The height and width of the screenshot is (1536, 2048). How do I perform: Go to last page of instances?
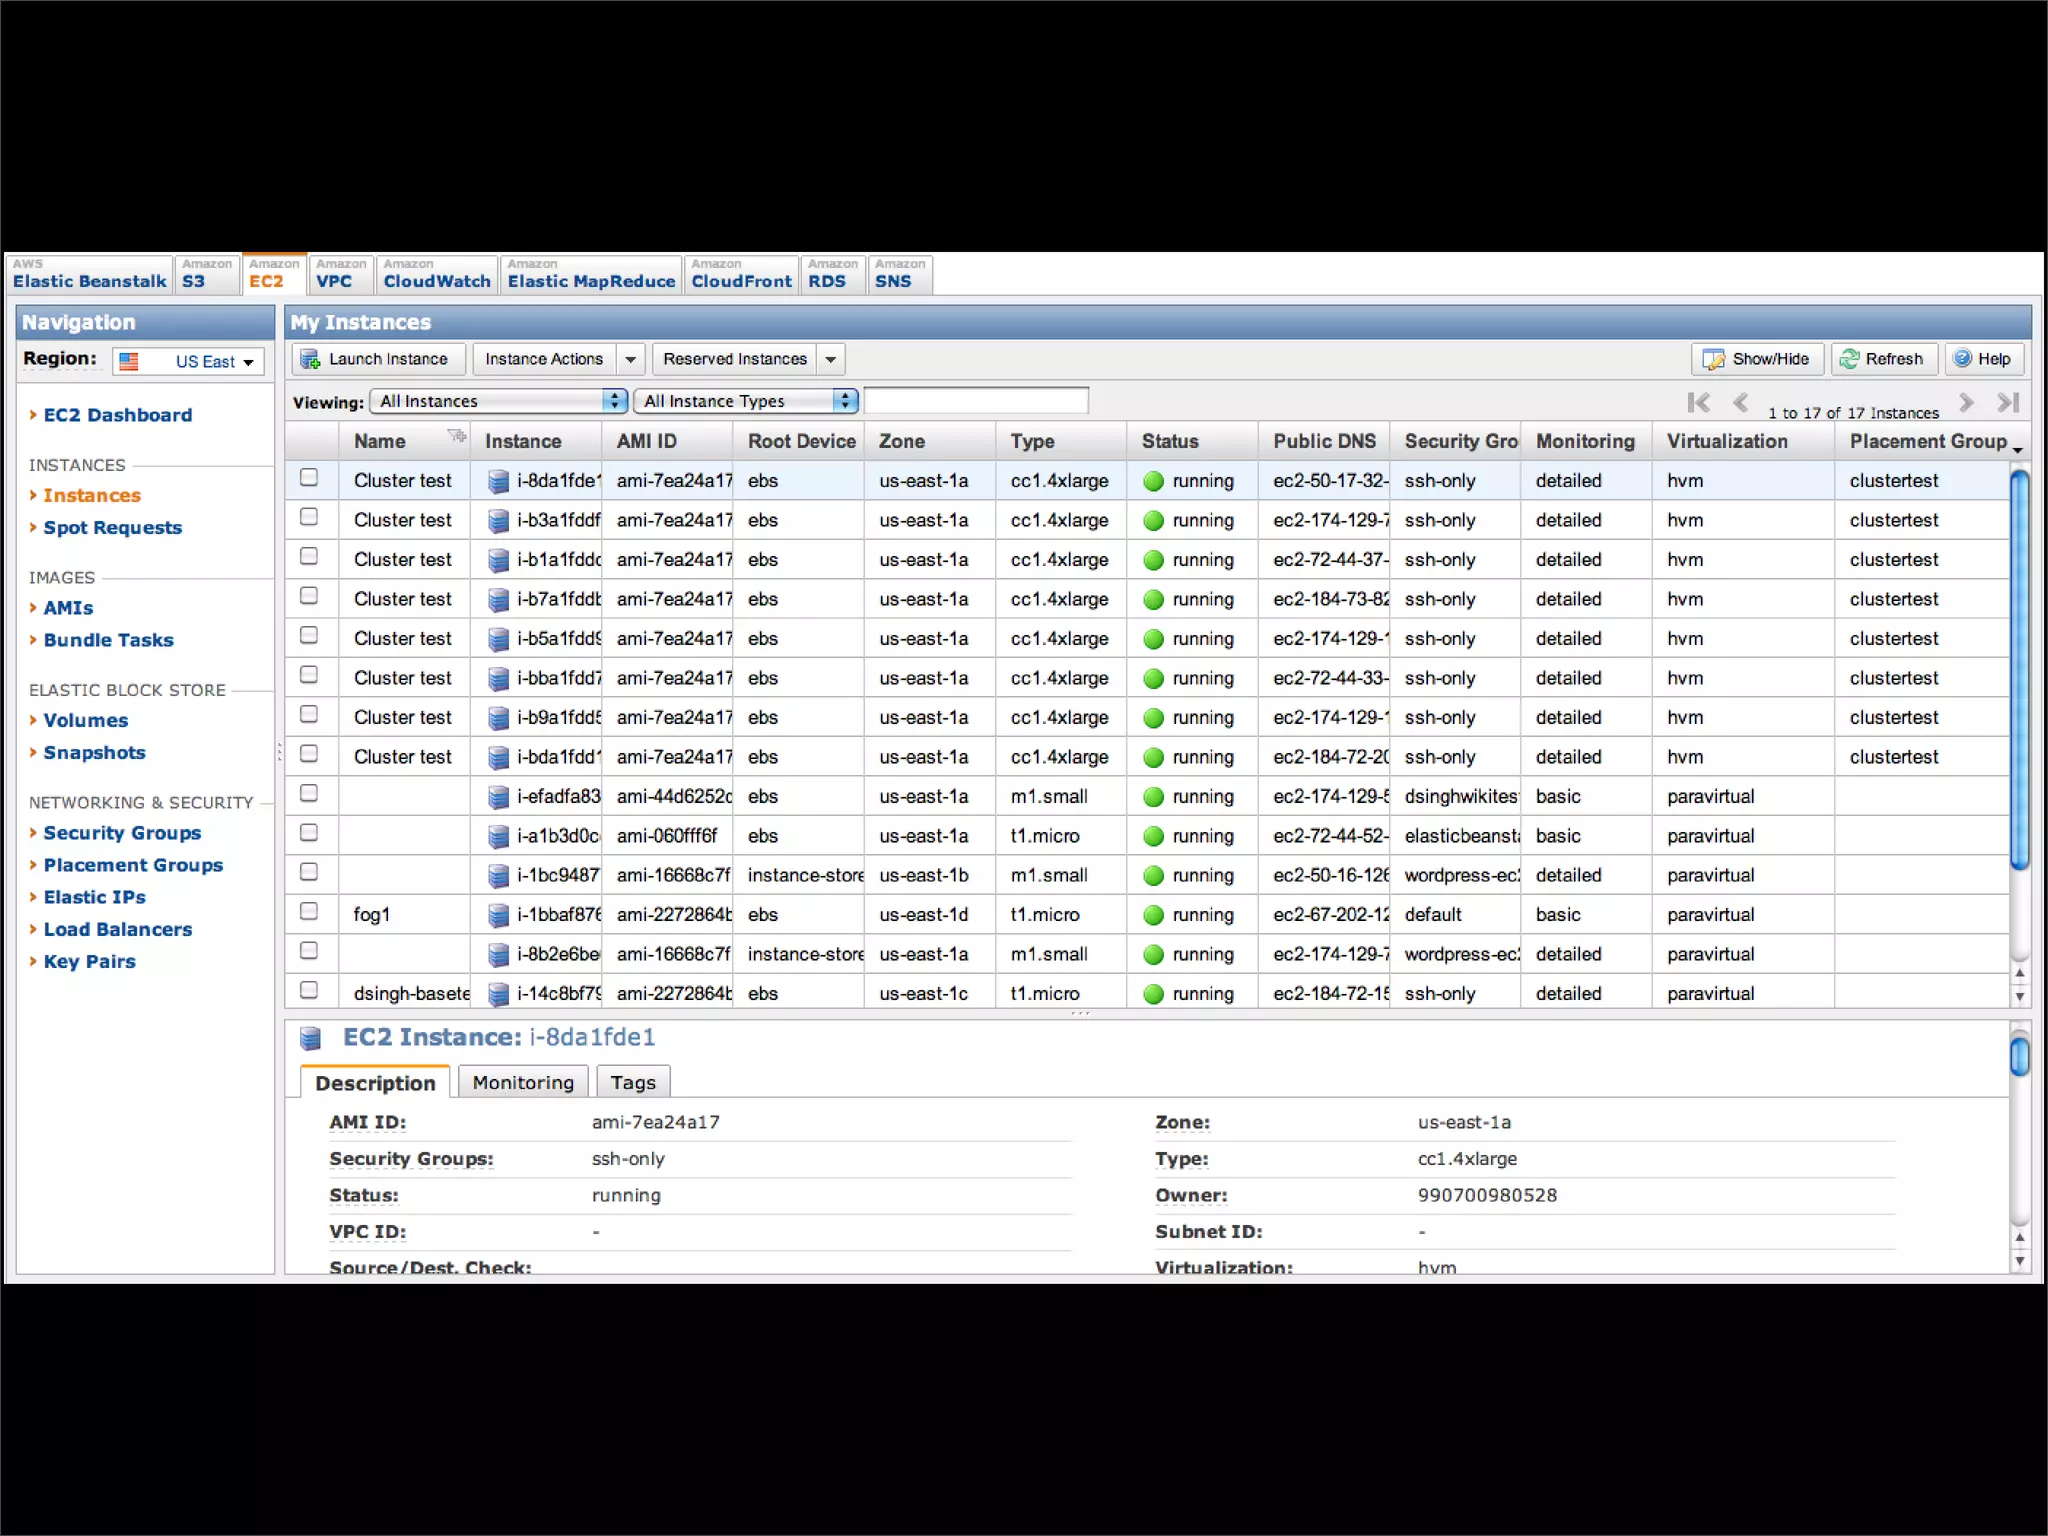[2008, 403]
